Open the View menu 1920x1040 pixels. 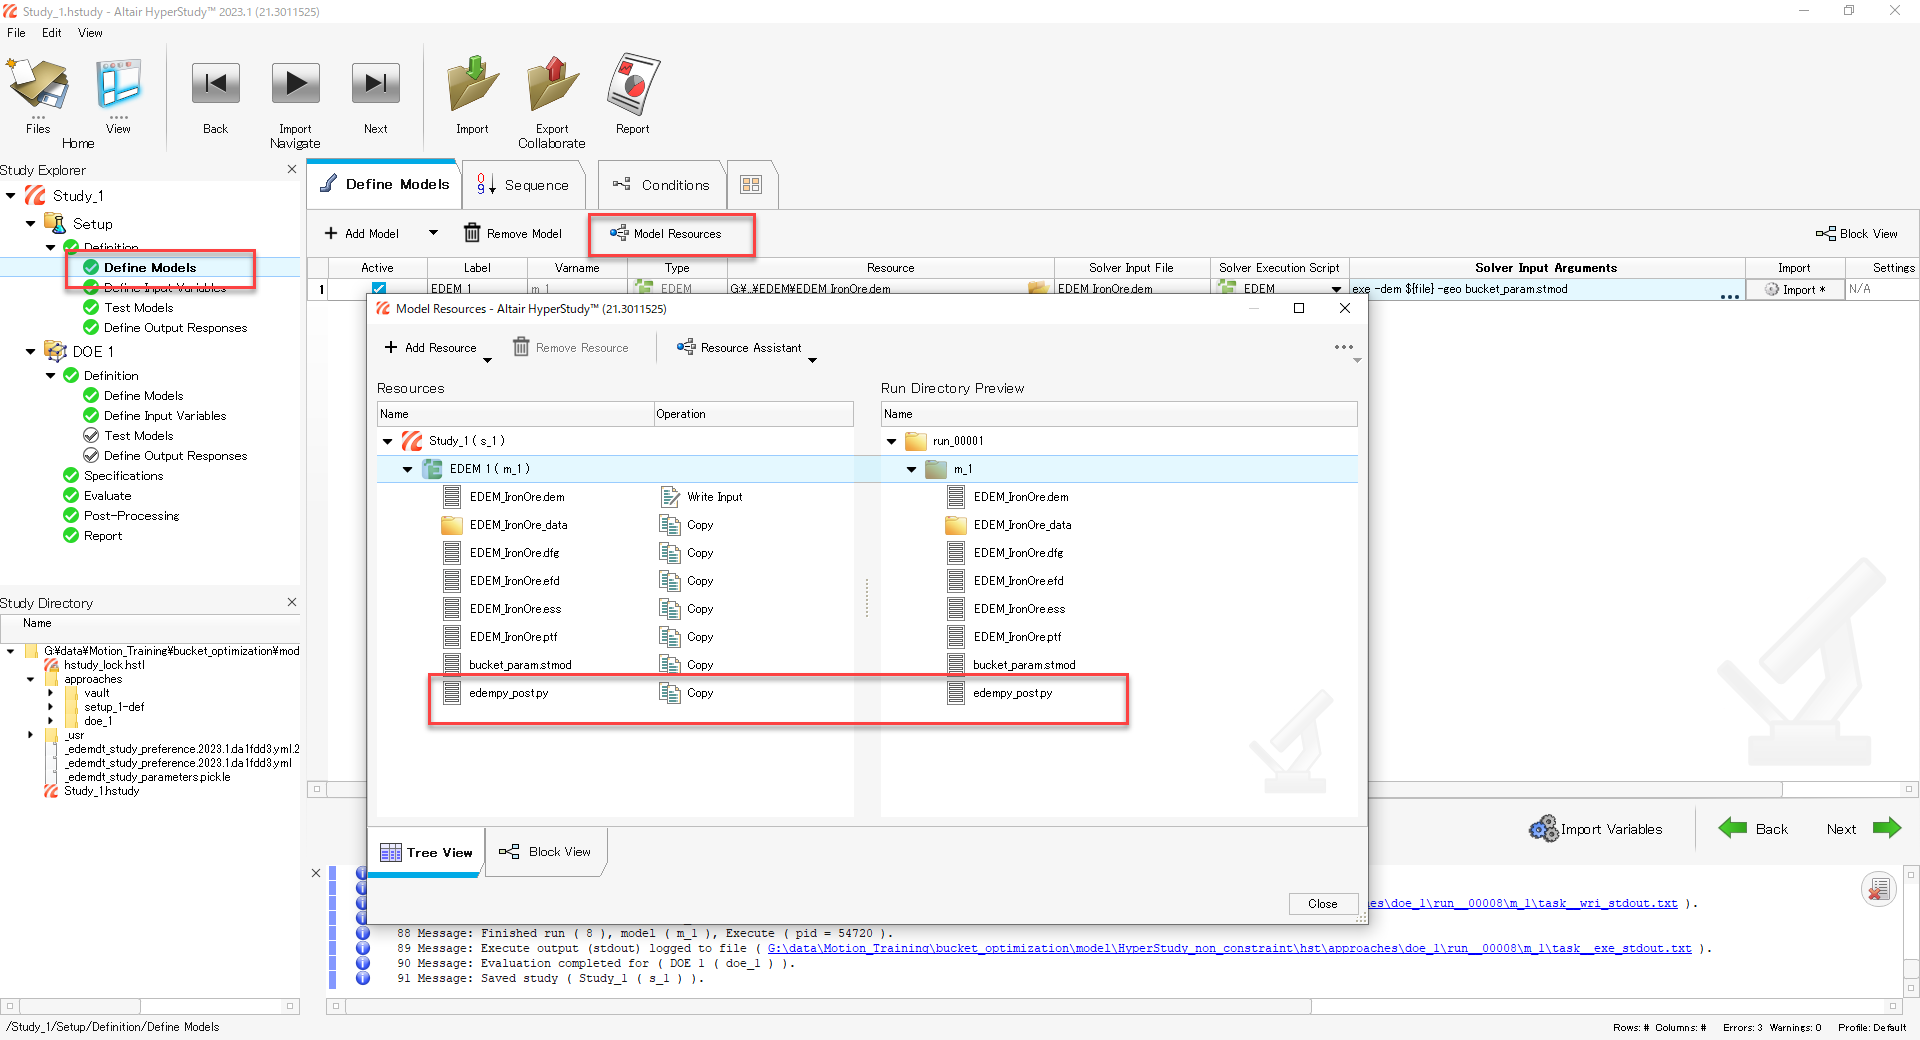click(x=90, y=33)
